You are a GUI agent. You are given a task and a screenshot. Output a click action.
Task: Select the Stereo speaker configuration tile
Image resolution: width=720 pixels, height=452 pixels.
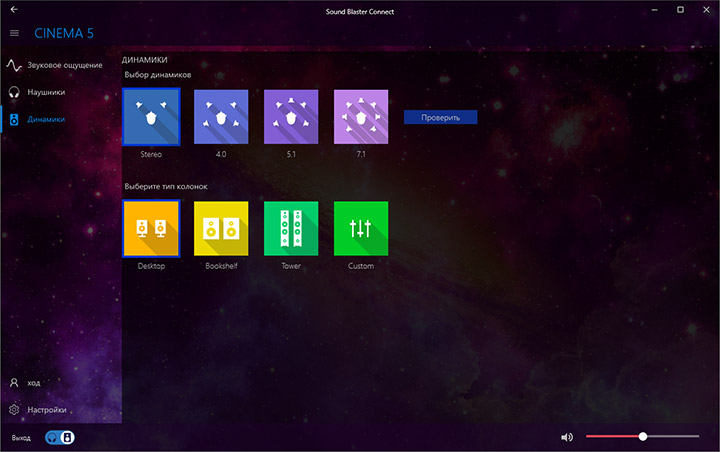151,117
